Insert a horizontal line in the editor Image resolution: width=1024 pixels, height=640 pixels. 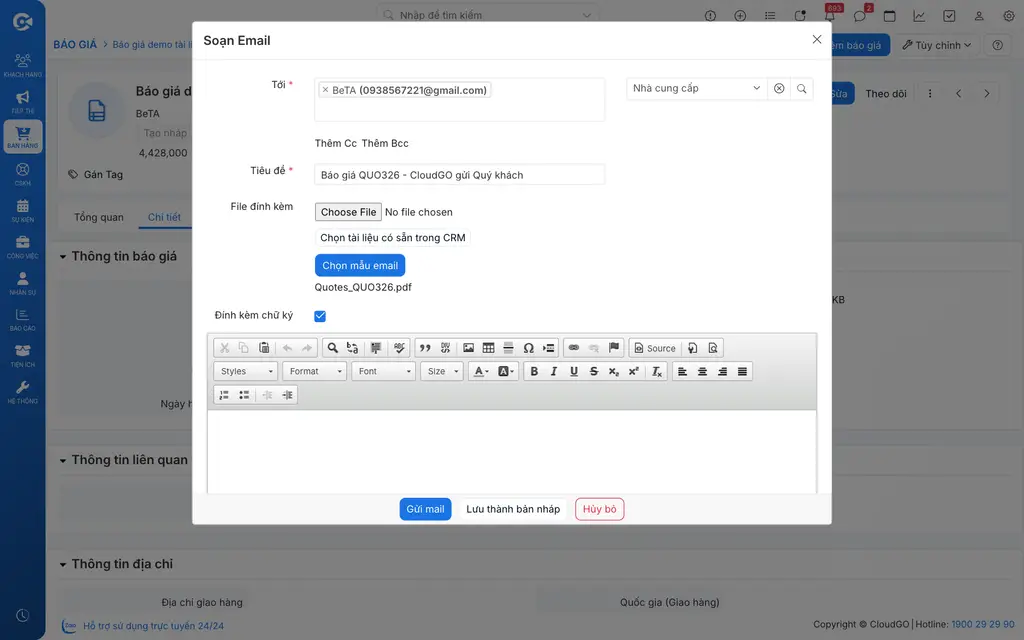pyautogui.click(x=508, y=348)
